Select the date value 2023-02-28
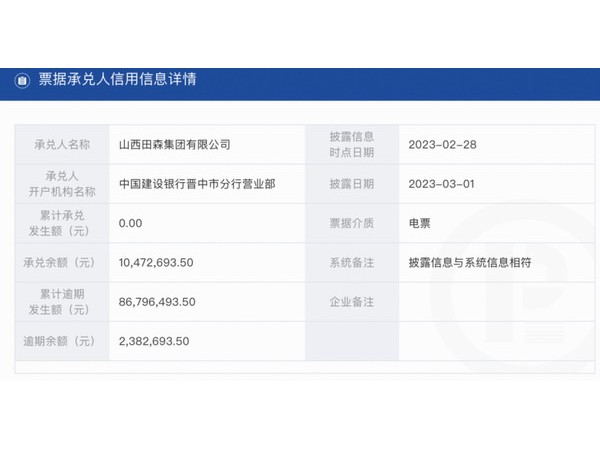600x450 pixels. (442, 144)
